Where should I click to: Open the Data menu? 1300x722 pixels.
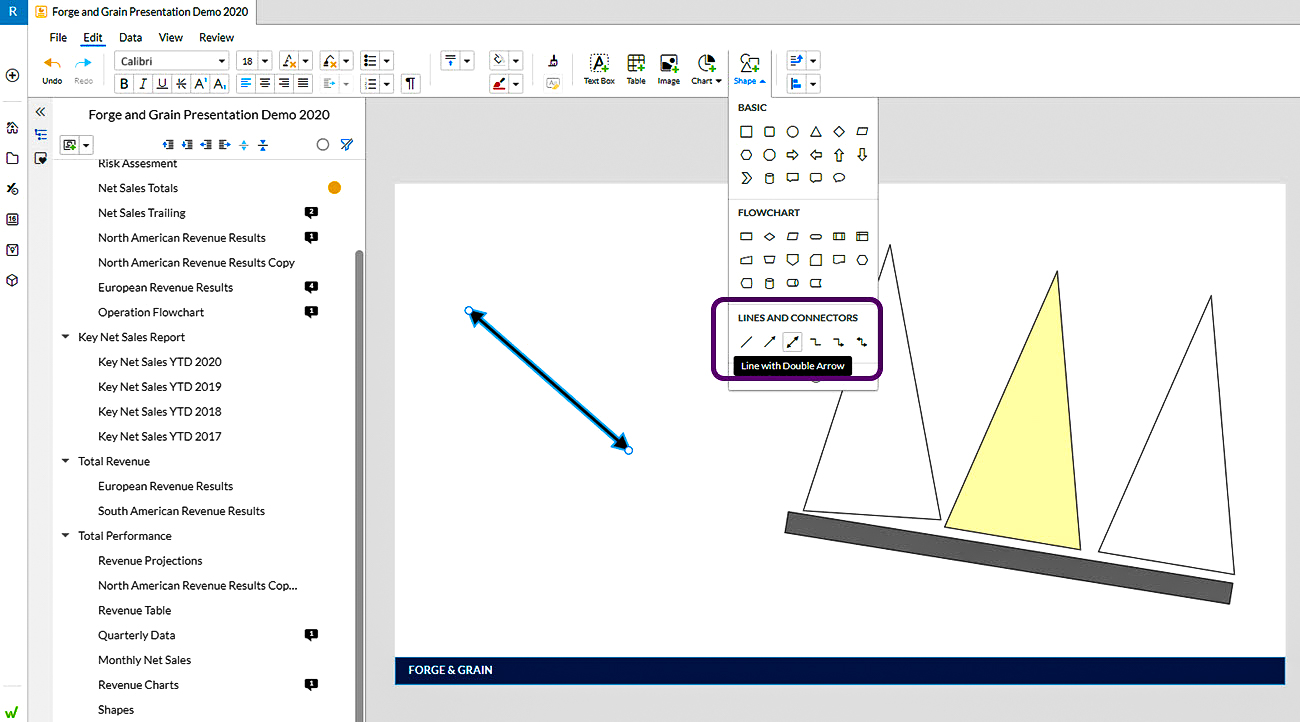click(130, 38)
